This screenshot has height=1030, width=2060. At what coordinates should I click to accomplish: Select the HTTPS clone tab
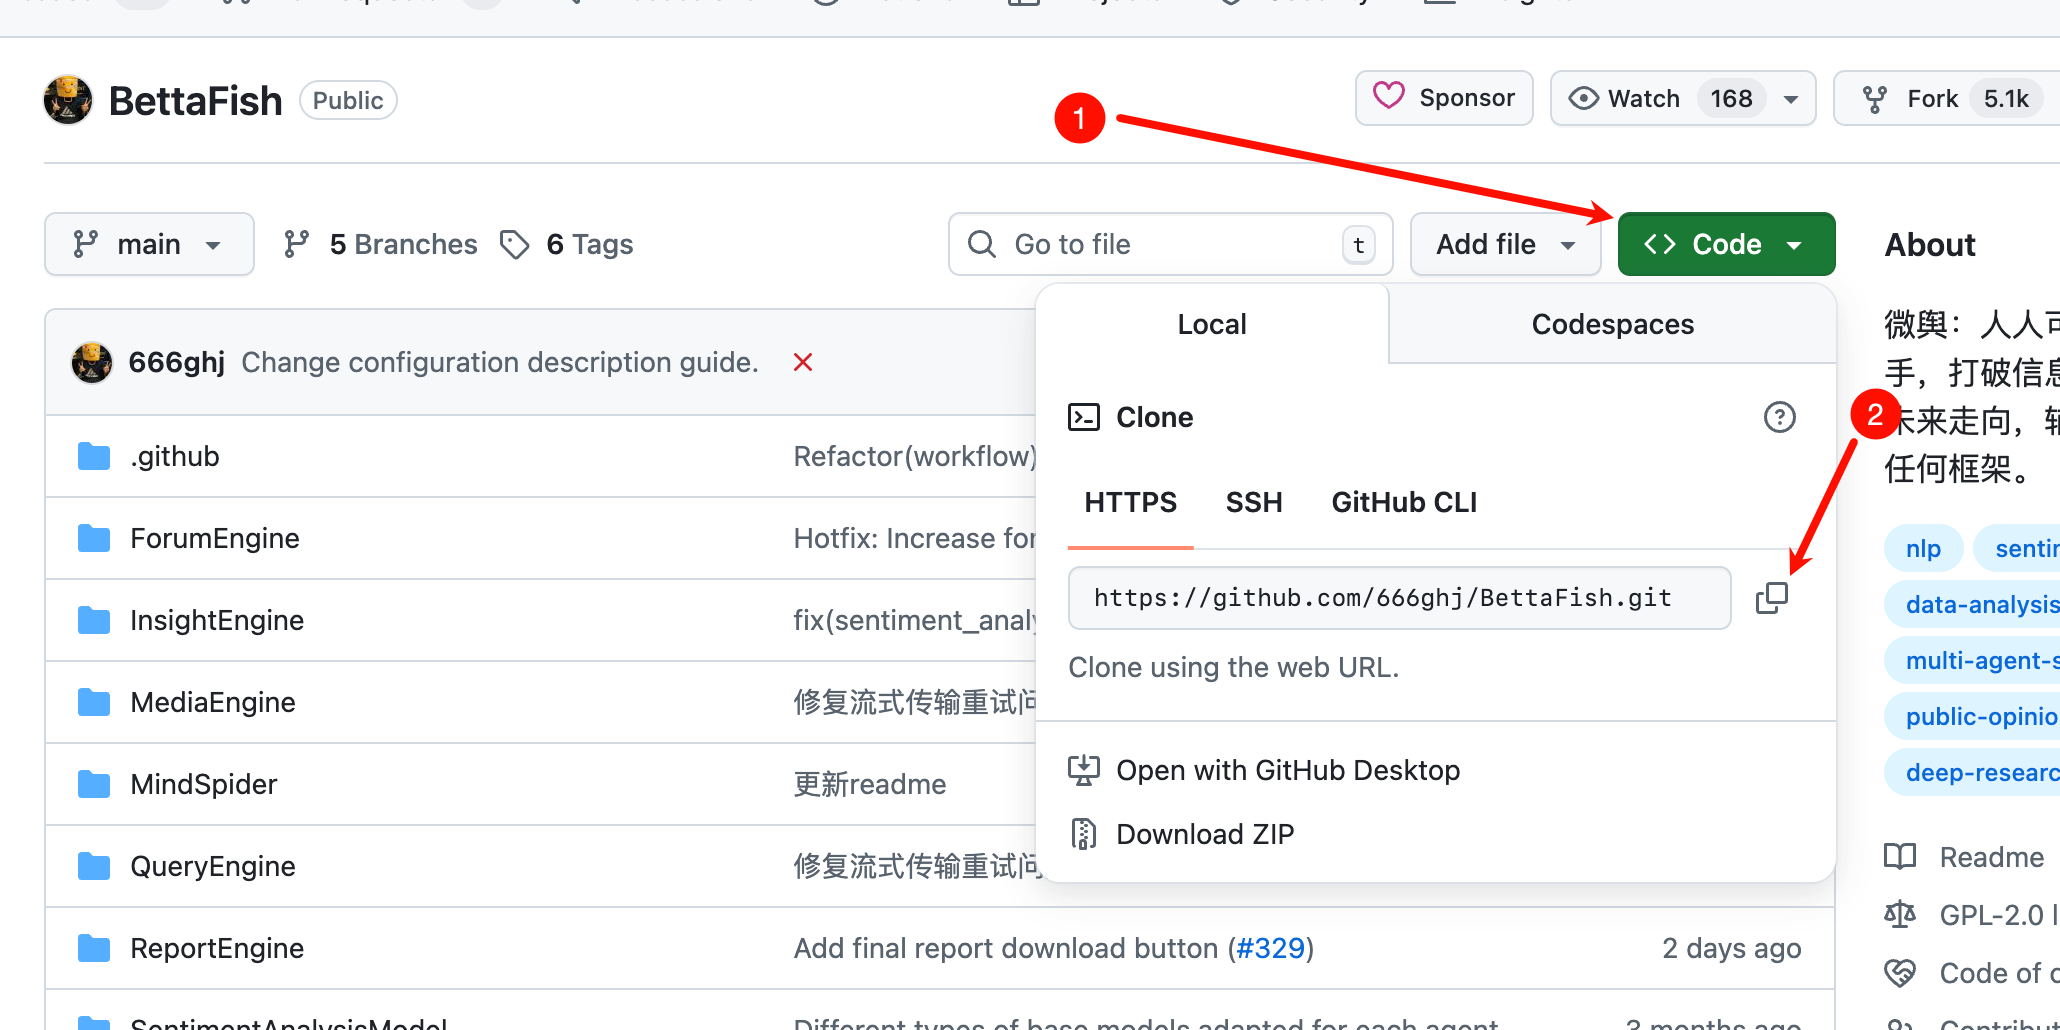point(1130,502)
